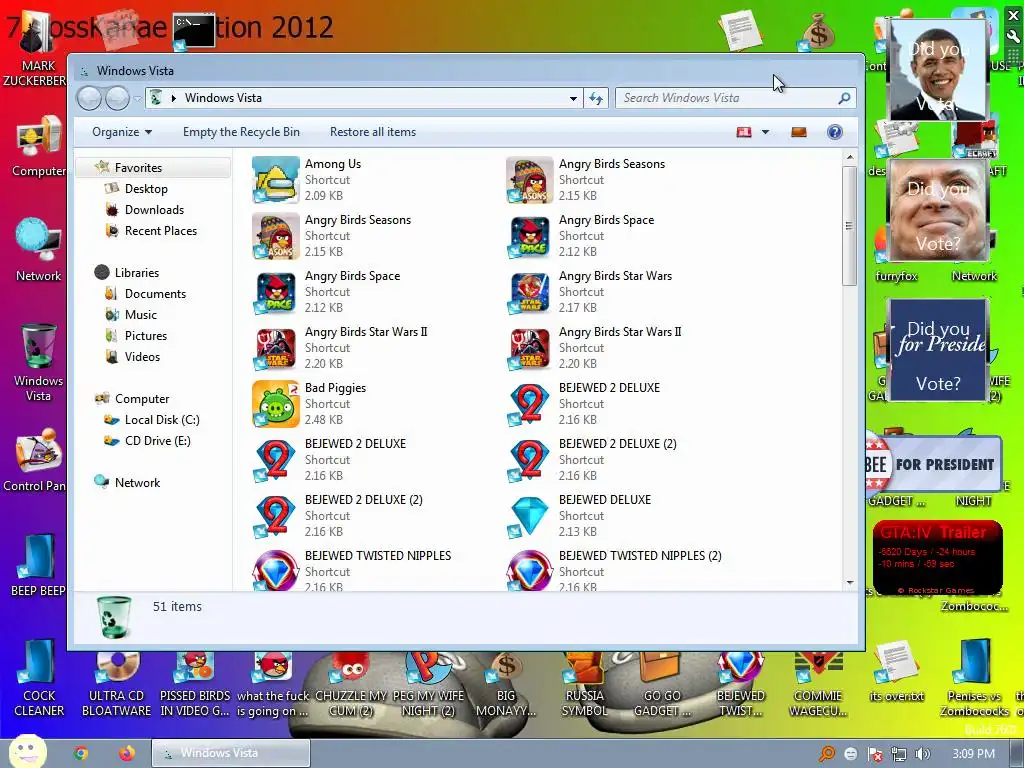The height and width of the screenshot is (768, 1024).
Task: Select CD Drive (E:)
Action: (157, 441)
